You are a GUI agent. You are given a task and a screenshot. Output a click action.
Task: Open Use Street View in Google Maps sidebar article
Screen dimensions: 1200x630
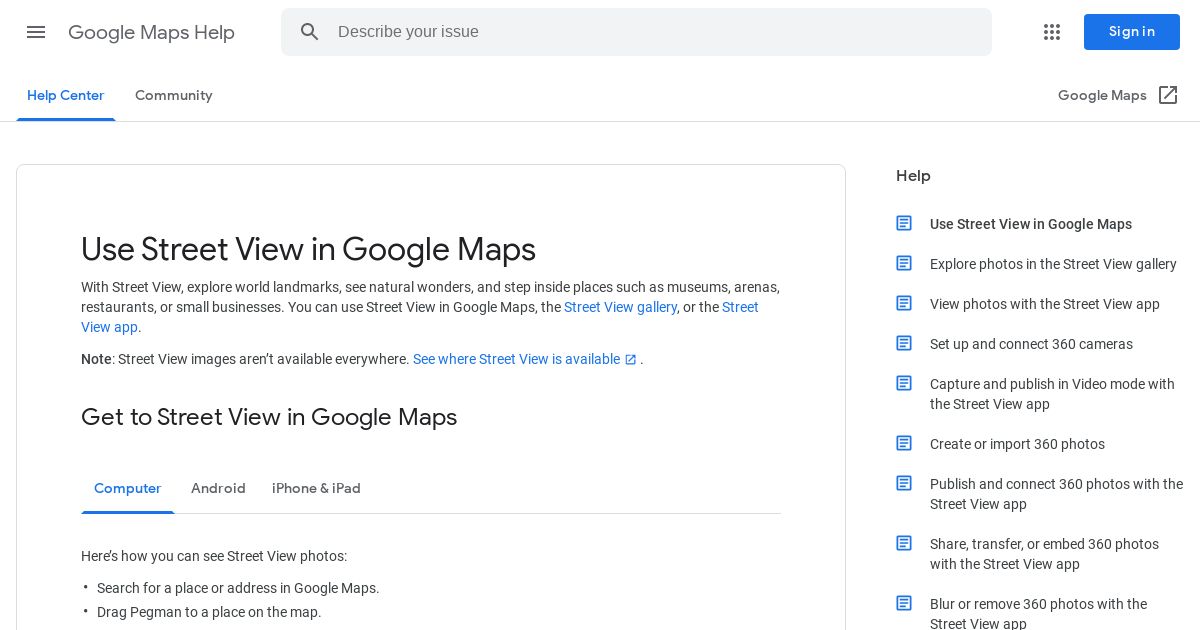pos(1031,224)
